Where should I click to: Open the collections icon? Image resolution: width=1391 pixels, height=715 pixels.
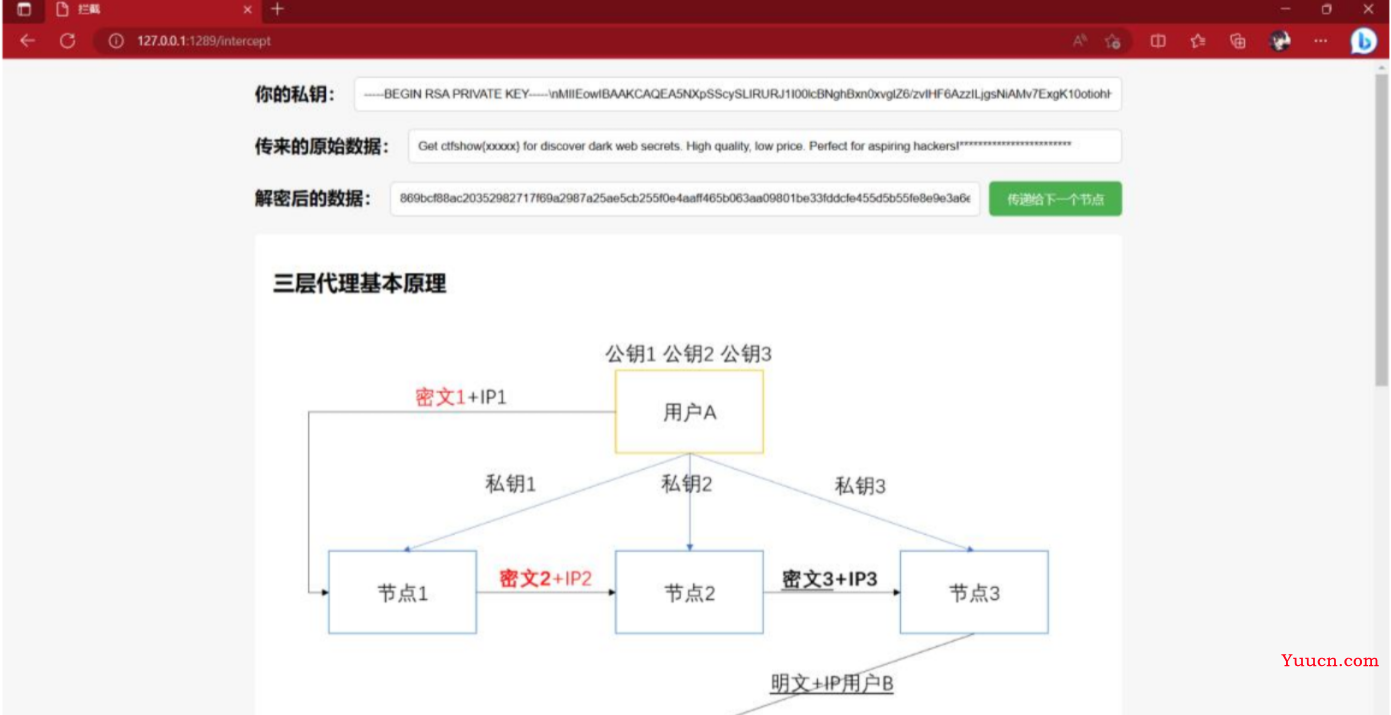[1238, 41]
